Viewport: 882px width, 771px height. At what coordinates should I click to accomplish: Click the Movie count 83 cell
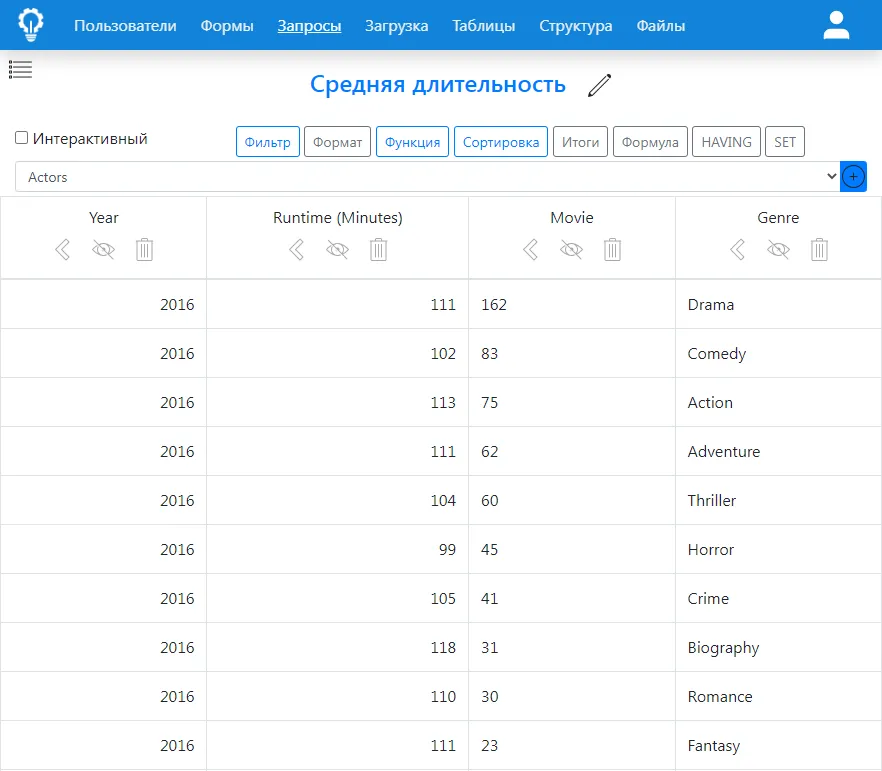(572, 353)
